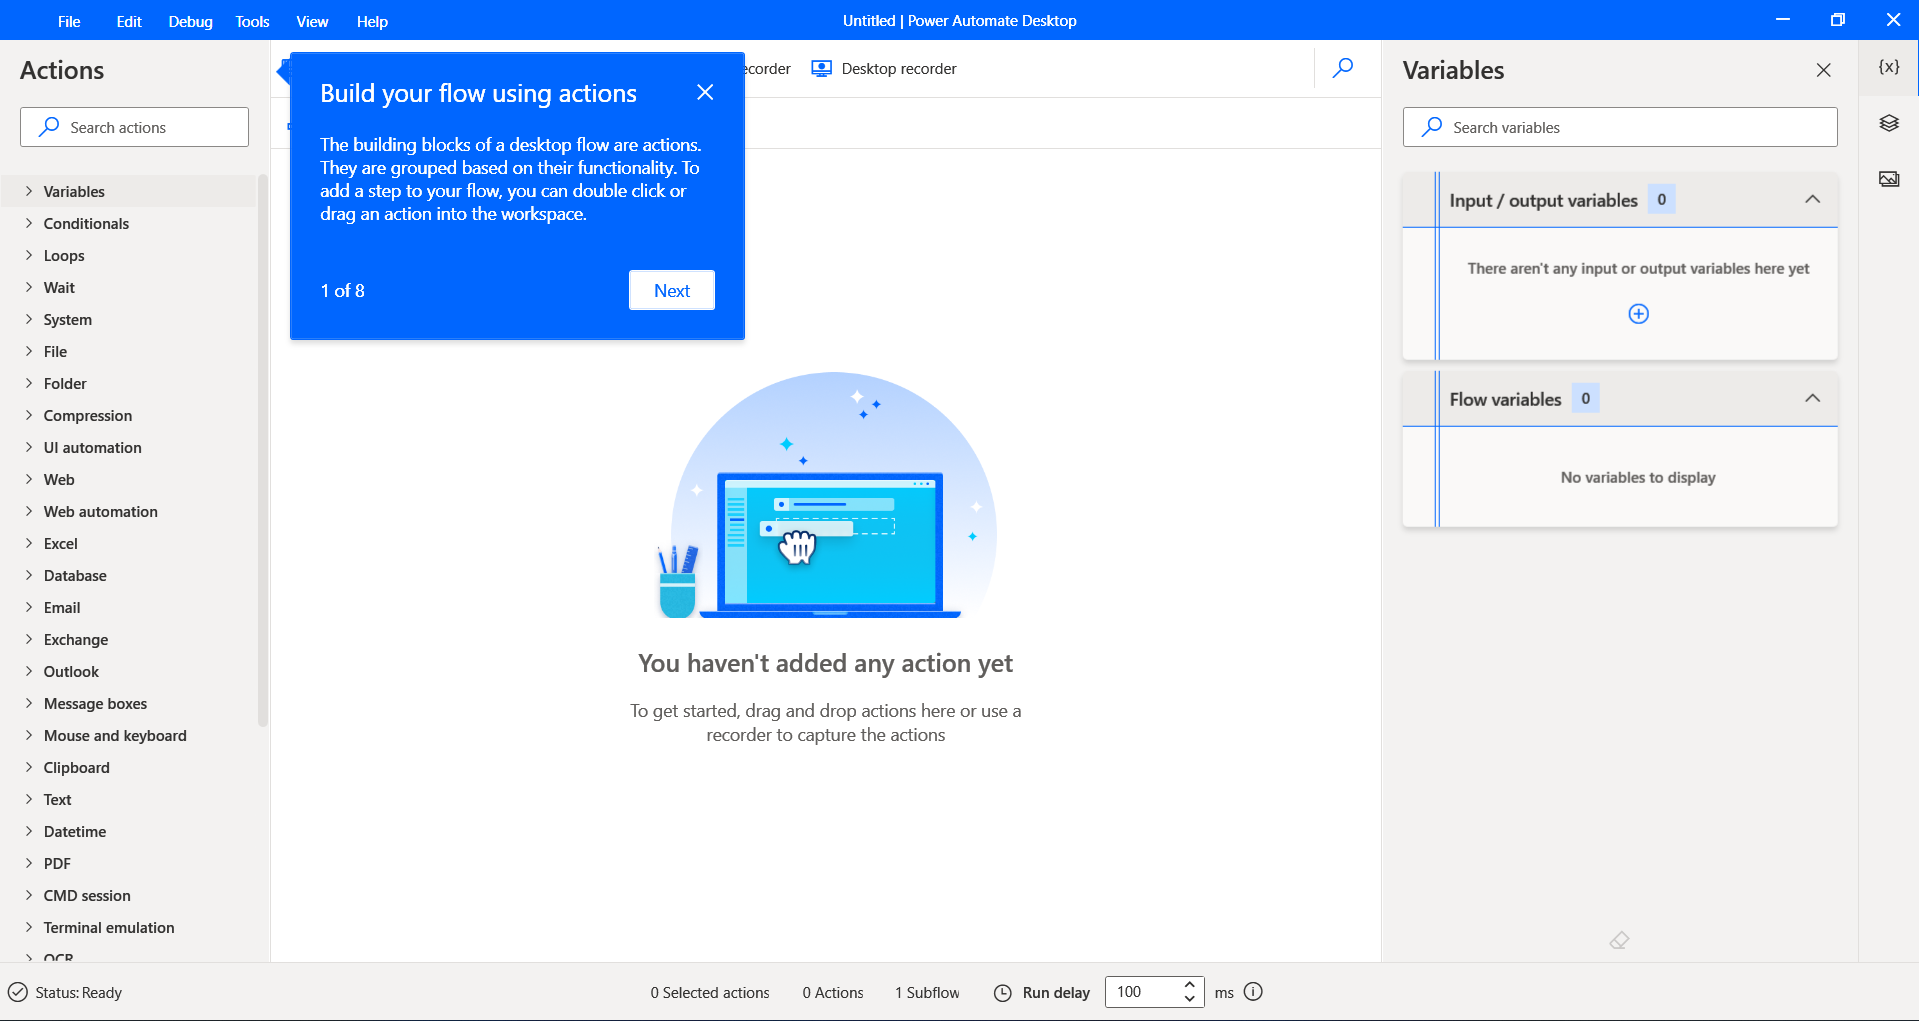Open the File menu
This screenshot has height=1021, width=1919.
point(69,21)
